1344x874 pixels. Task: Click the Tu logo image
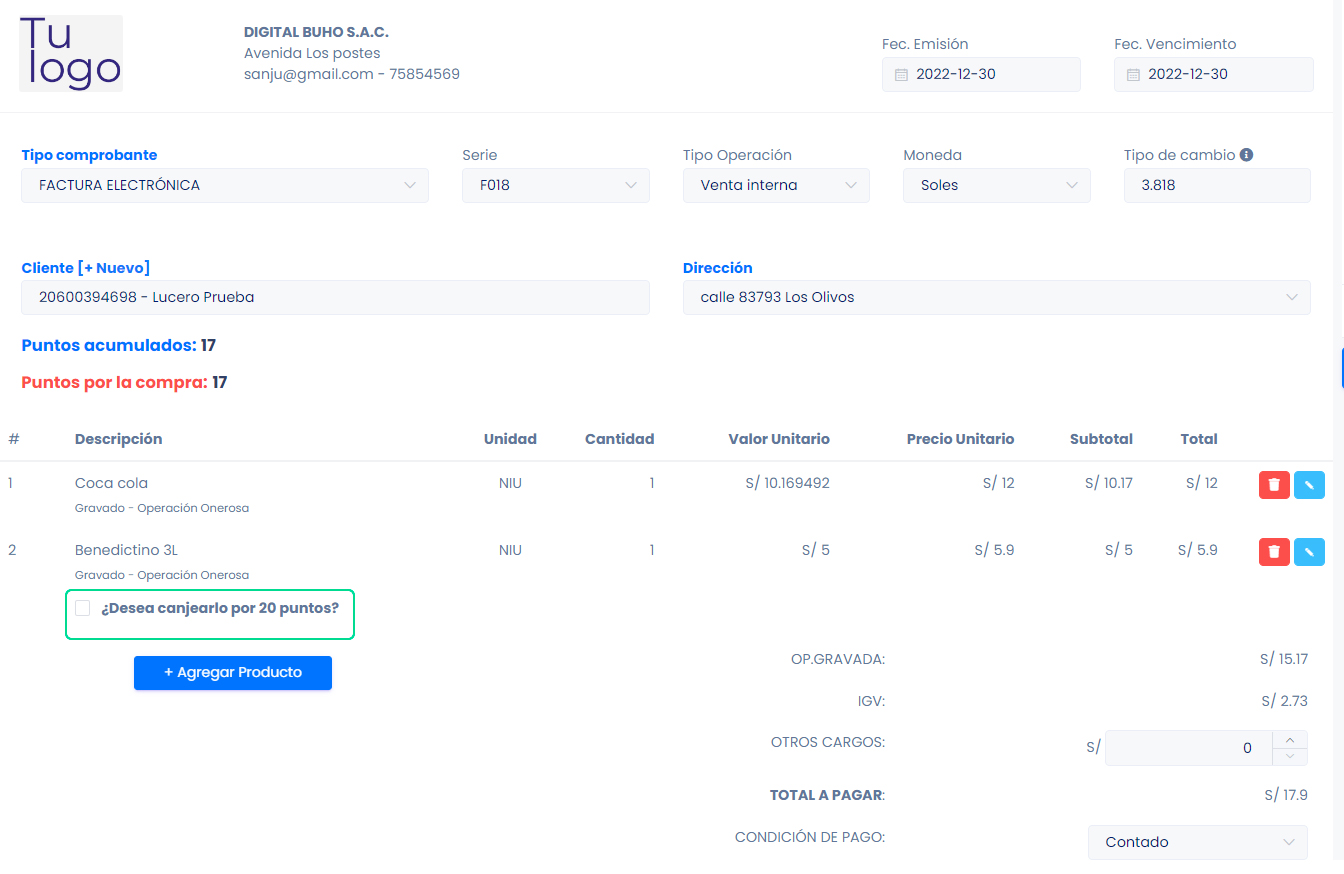[71, 54]
